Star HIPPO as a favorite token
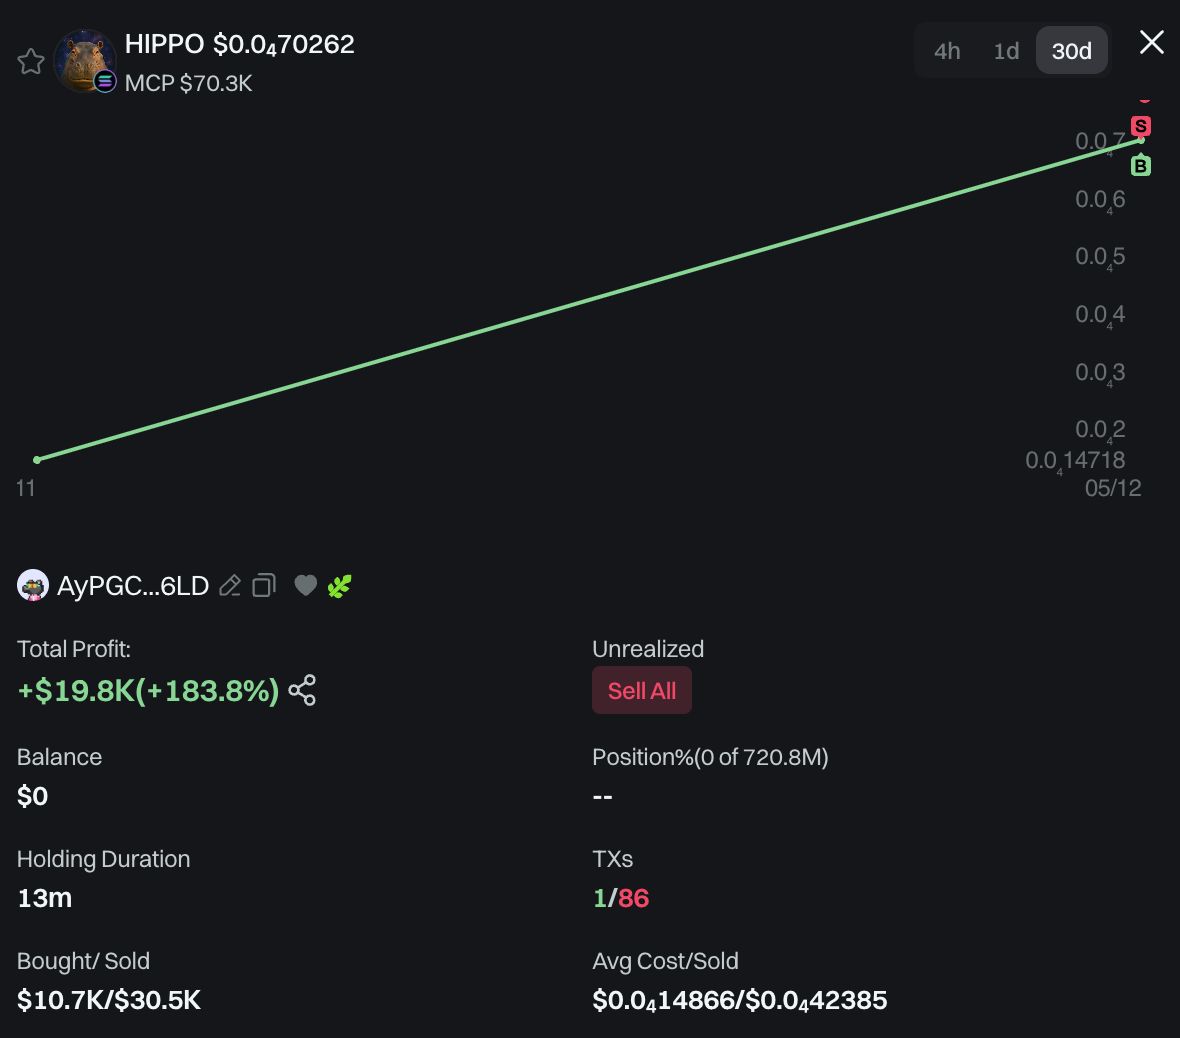Image resolution: width=1180 pixels, height=1038 pixels. [x=31, y=62]
